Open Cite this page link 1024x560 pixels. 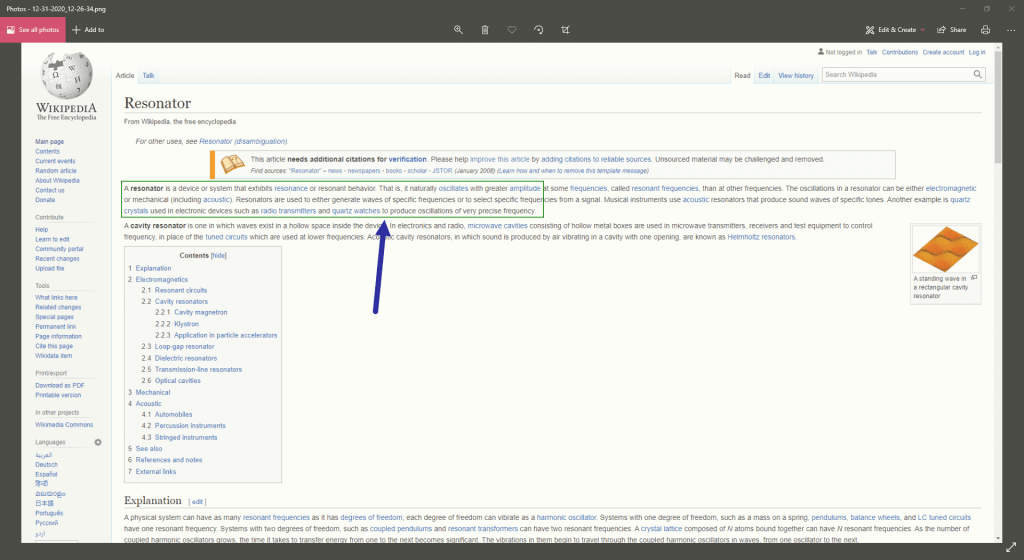pos(54,346)
